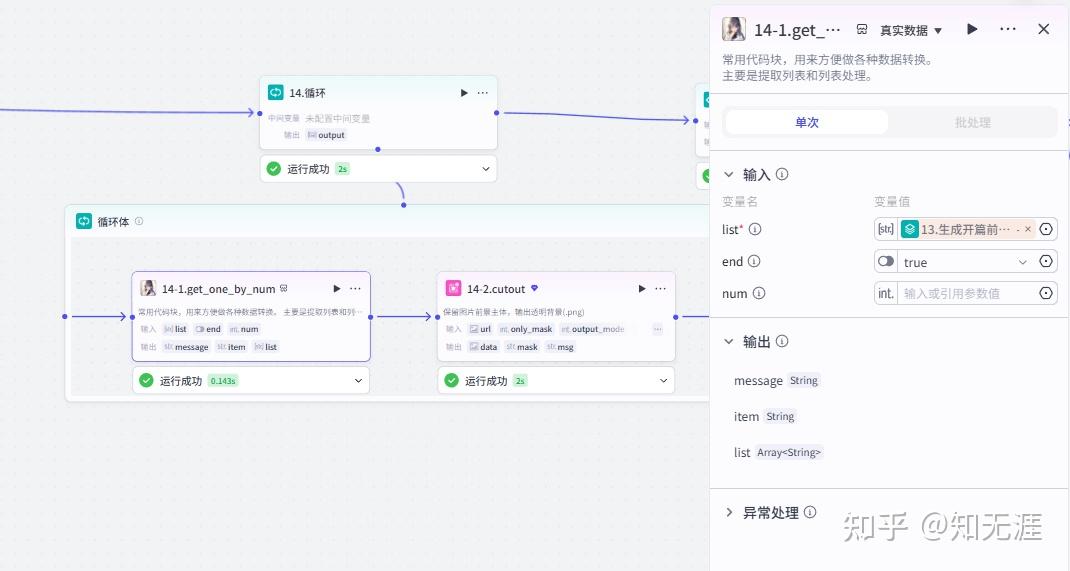Image resolution: width=1070 pixels, height=571 pixels.
Task: Open 真实数据 data mode dropdown
Action: click(x=910, y=30)
